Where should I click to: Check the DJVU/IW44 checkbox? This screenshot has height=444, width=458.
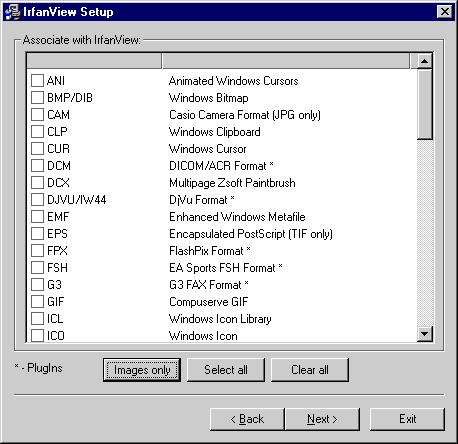pos(37,200)
